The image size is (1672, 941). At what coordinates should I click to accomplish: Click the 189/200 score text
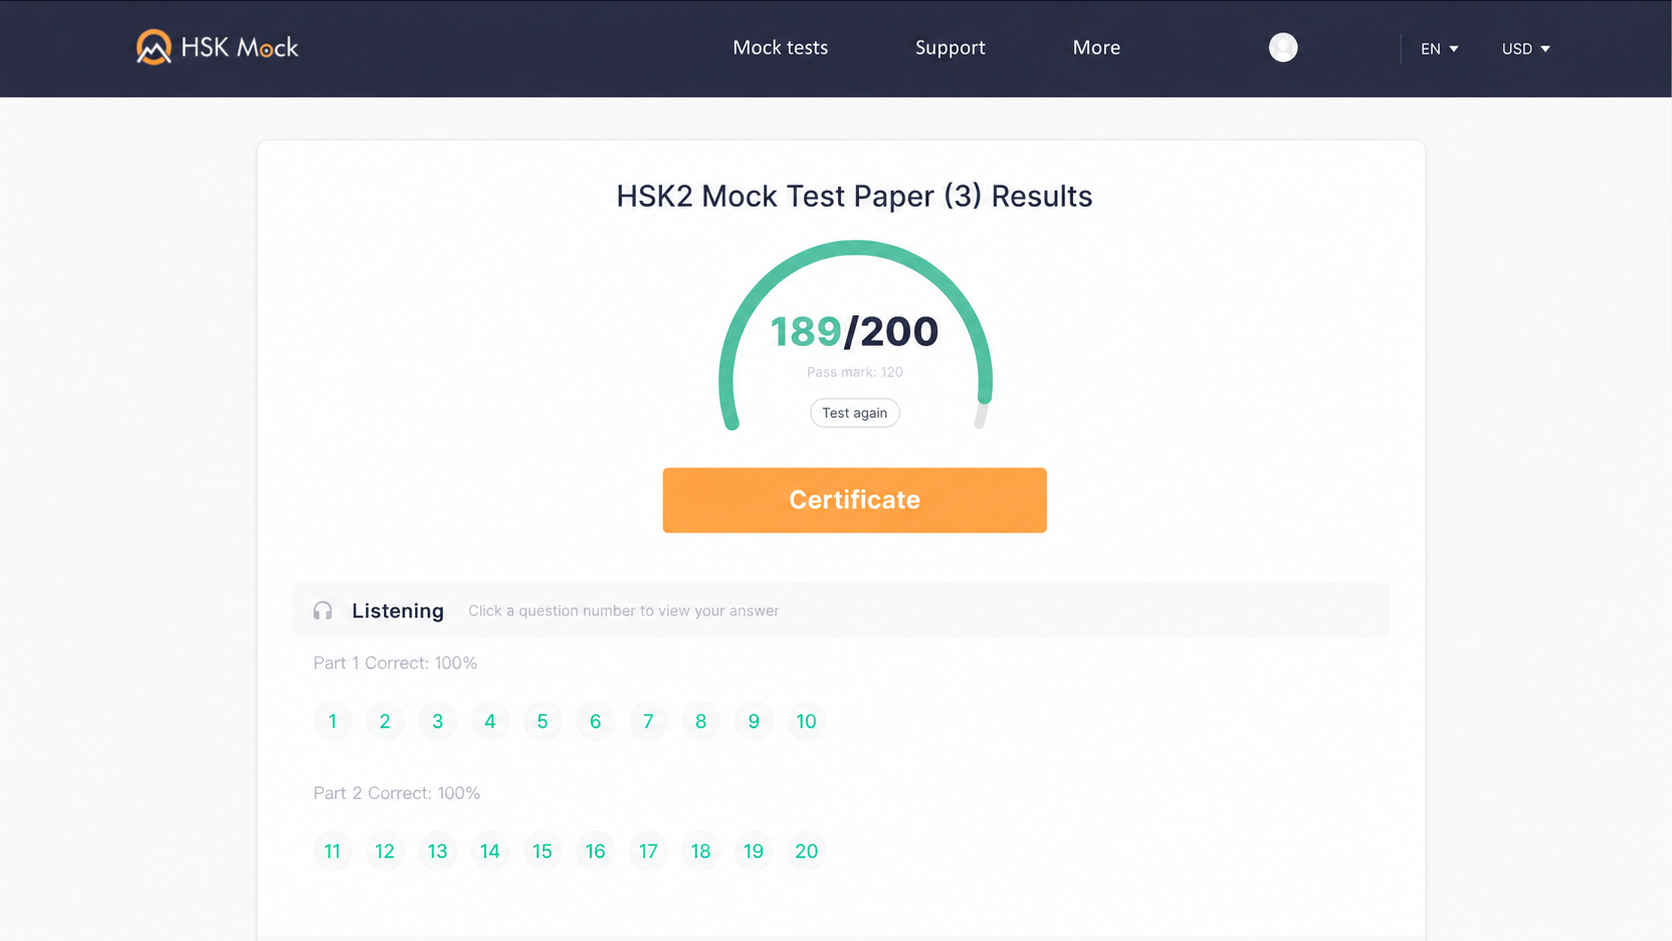[855, 332]
